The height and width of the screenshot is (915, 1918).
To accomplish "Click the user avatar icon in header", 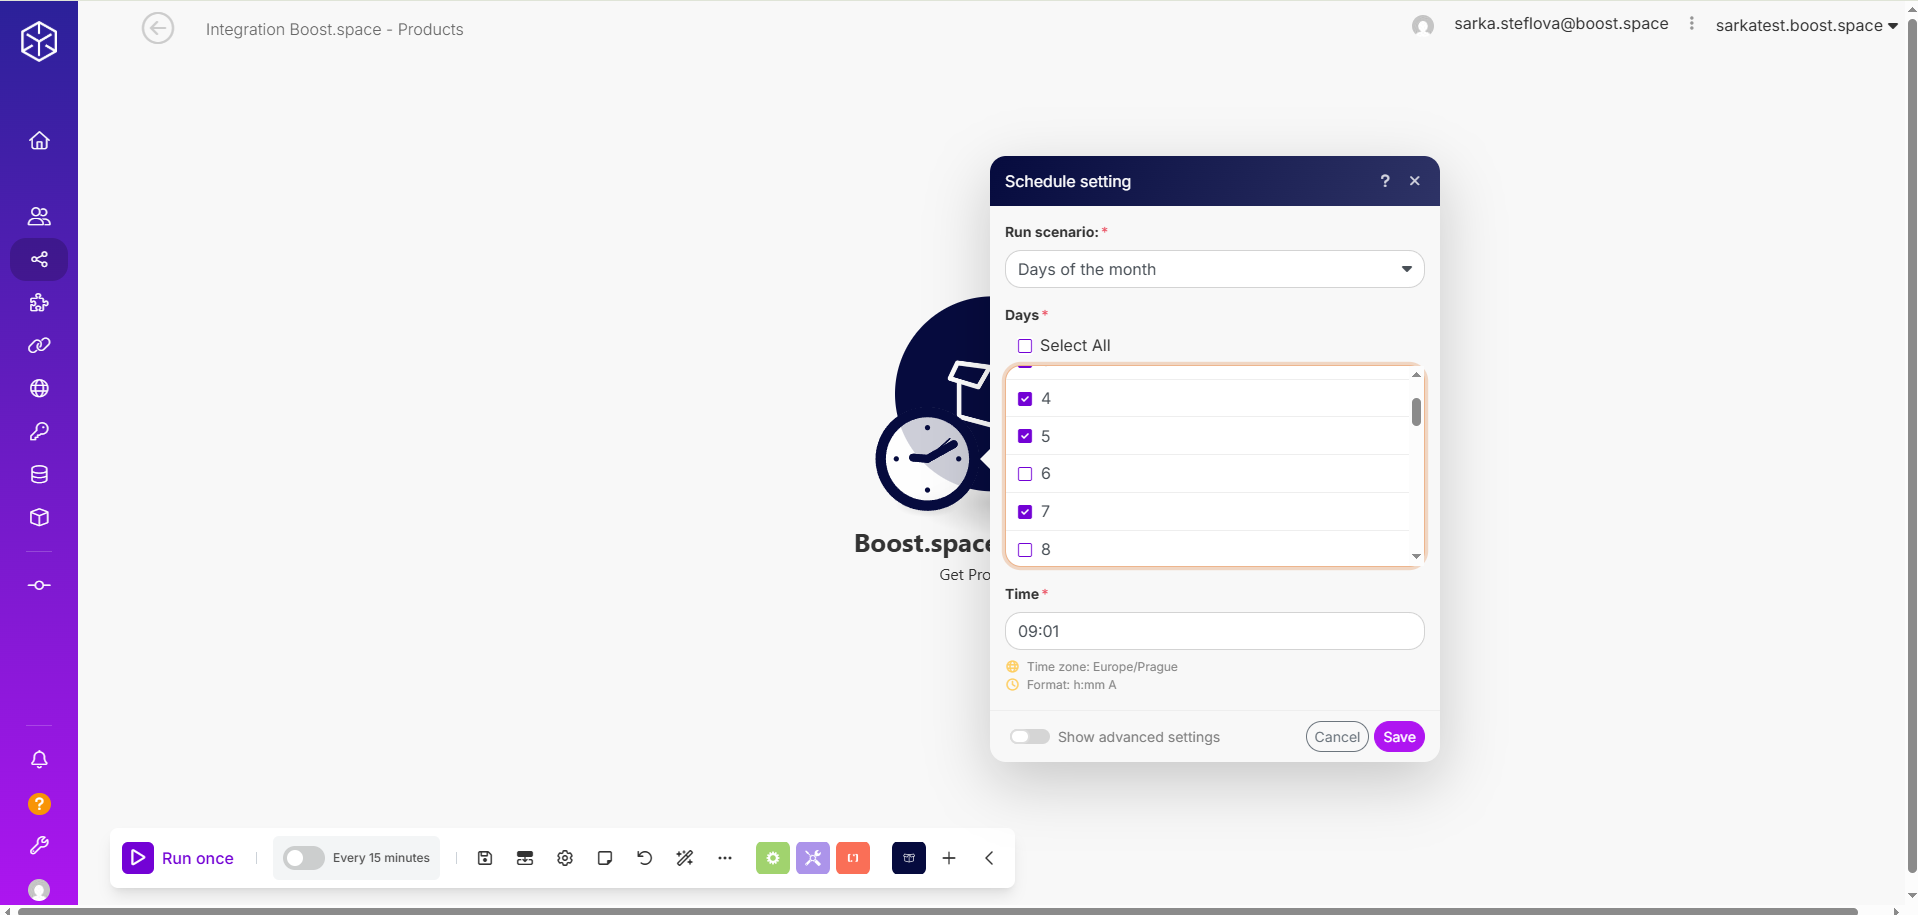I will (1423, 26).
